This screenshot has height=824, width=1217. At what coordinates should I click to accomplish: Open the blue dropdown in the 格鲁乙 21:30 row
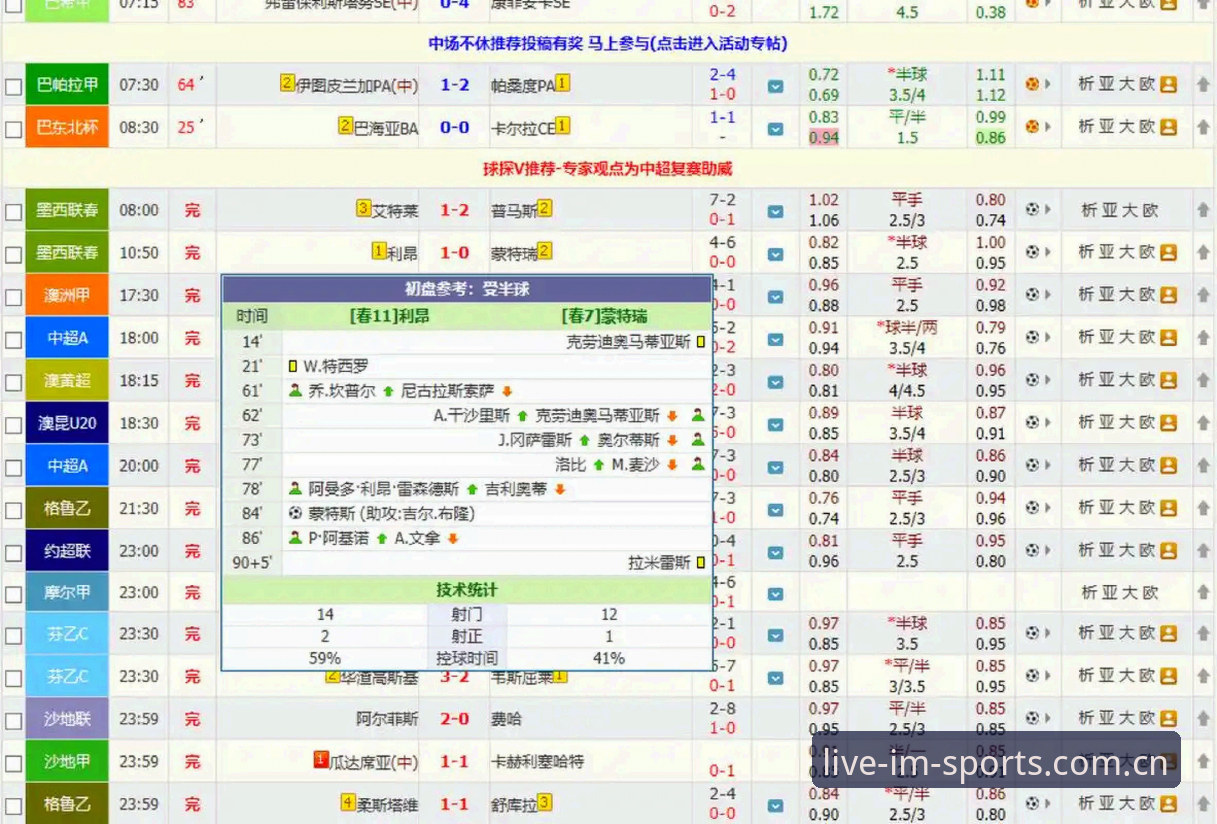775,510
